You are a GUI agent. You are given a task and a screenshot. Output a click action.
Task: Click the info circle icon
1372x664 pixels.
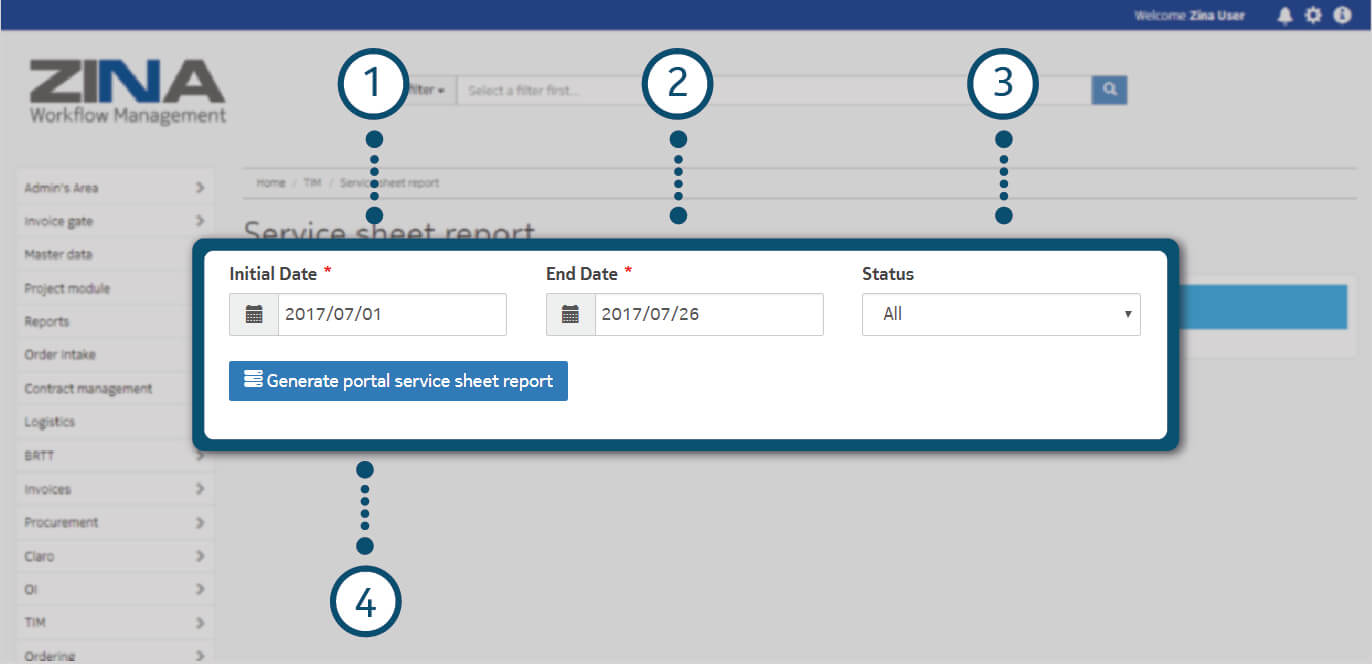click(x=1342, y=16)
